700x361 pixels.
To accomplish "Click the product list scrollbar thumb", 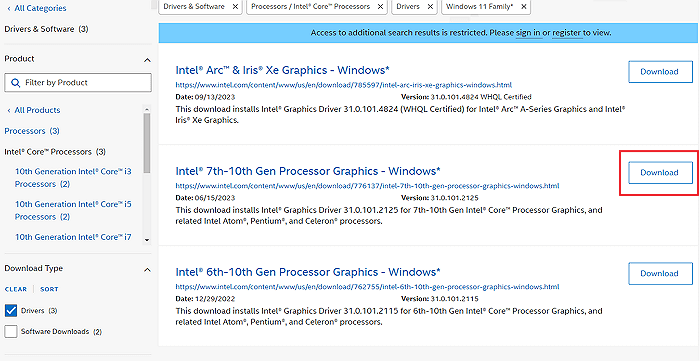I will 147,143.
